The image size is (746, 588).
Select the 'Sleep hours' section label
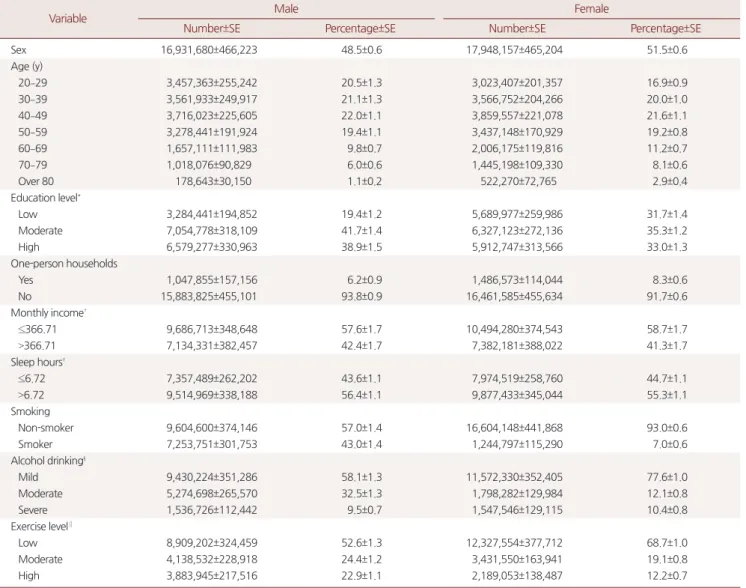click(x=38, y=362)
